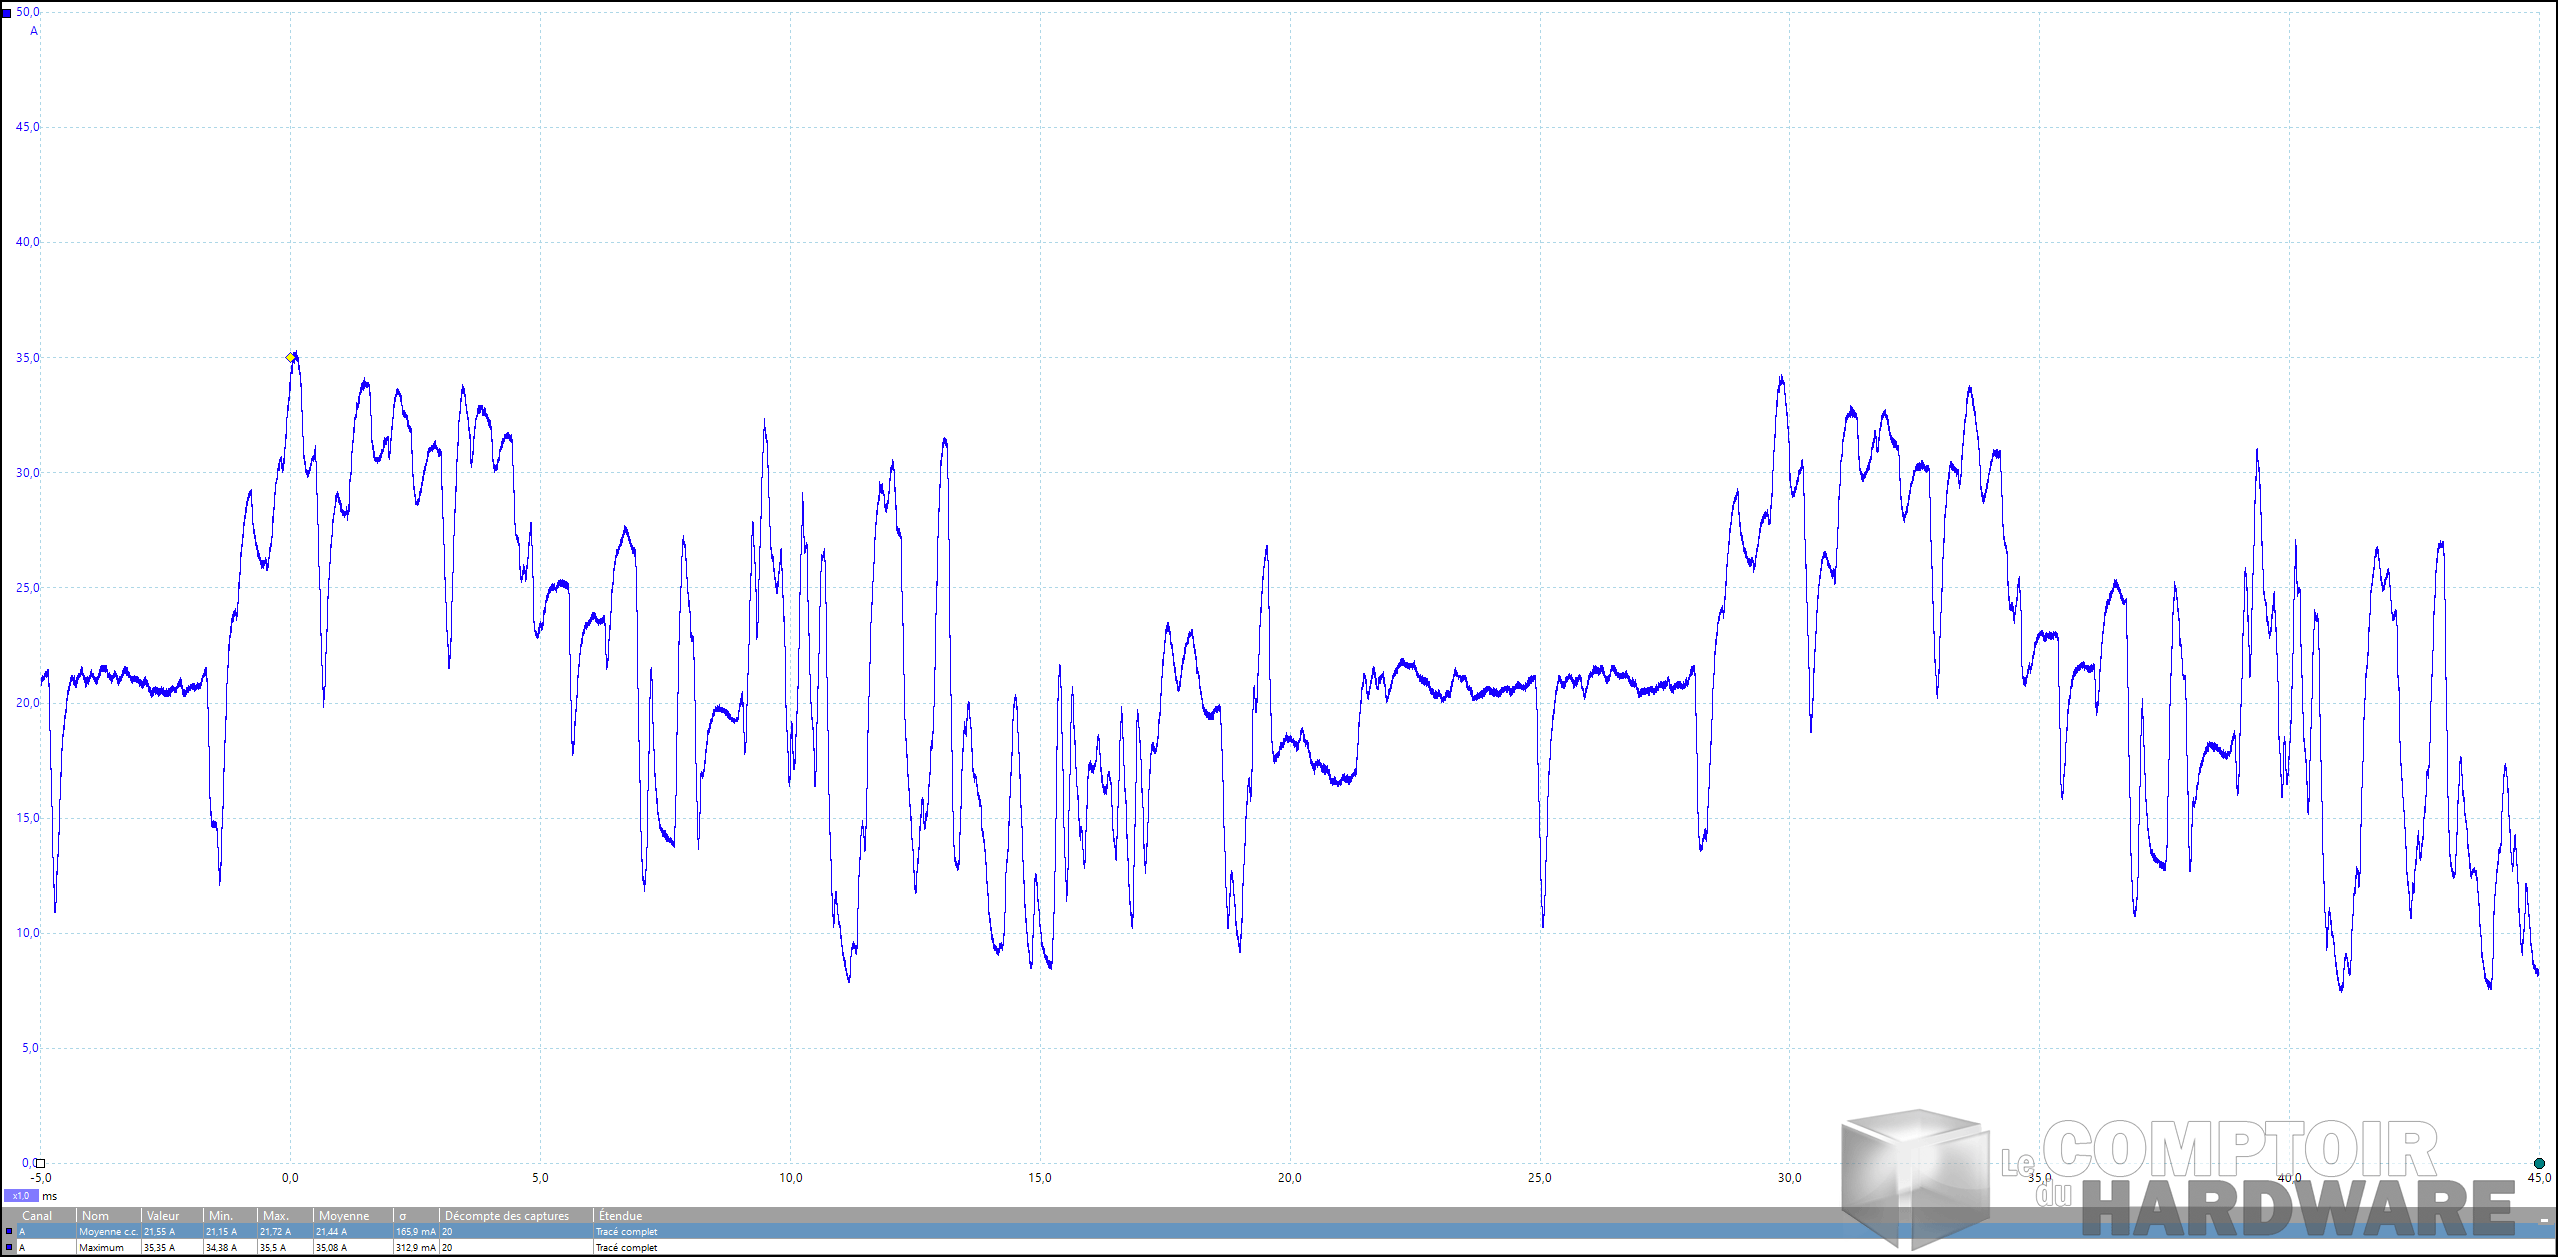Image resolution: width=2558 pixels, height=1257 pixels.
Task: Click the Étendue column header
Action: (620, 1216)
